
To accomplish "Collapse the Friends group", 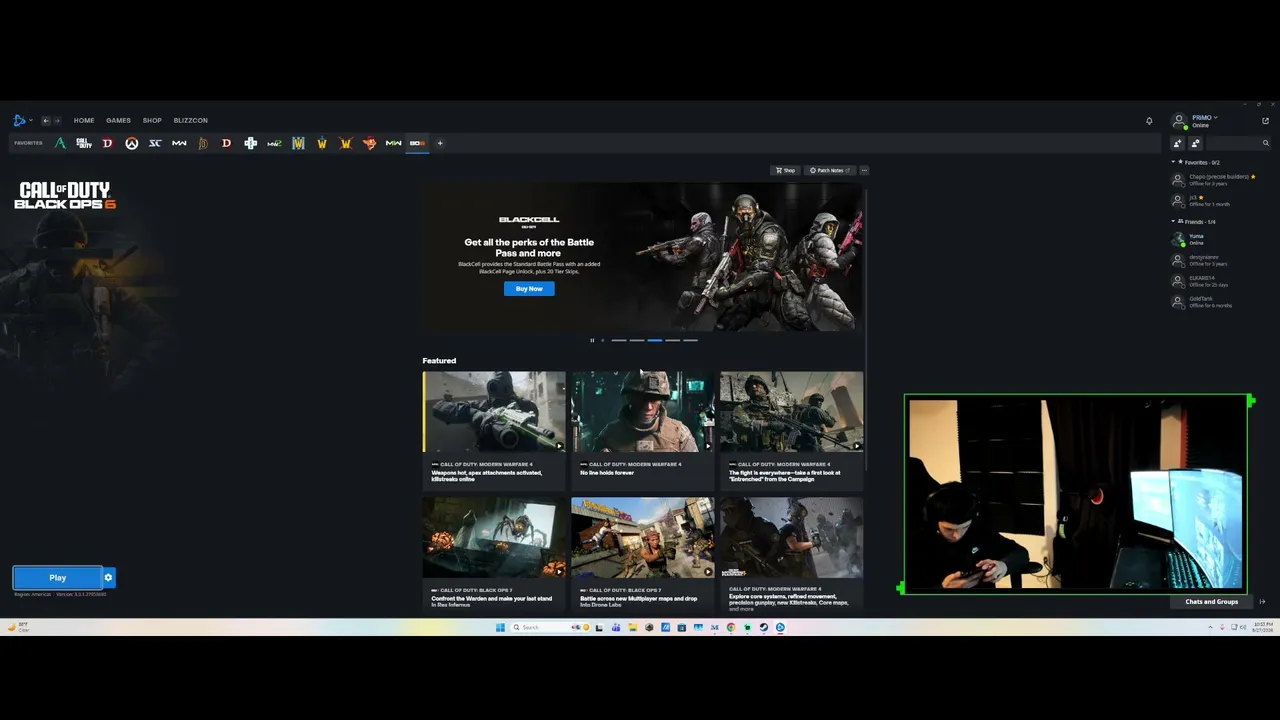I will click(x=1173, y=222).
